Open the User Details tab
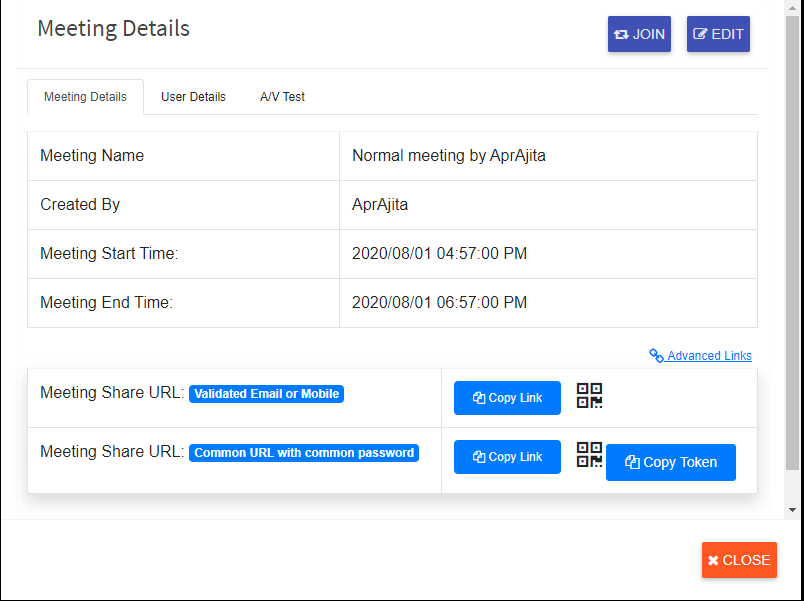This screenshot has width=804, height=601. (193, 97)
